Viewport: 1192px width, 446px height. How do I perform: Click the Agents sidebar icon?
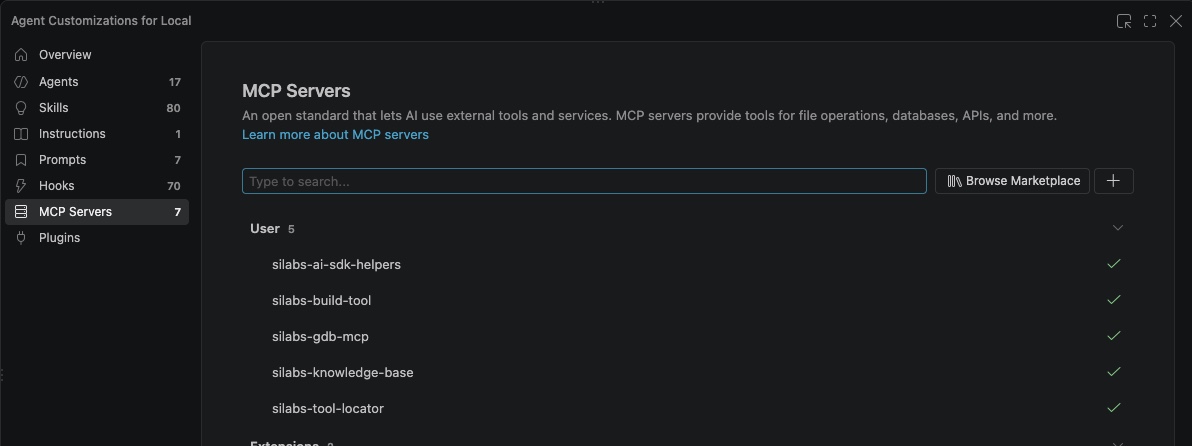[x=21, y=81]
